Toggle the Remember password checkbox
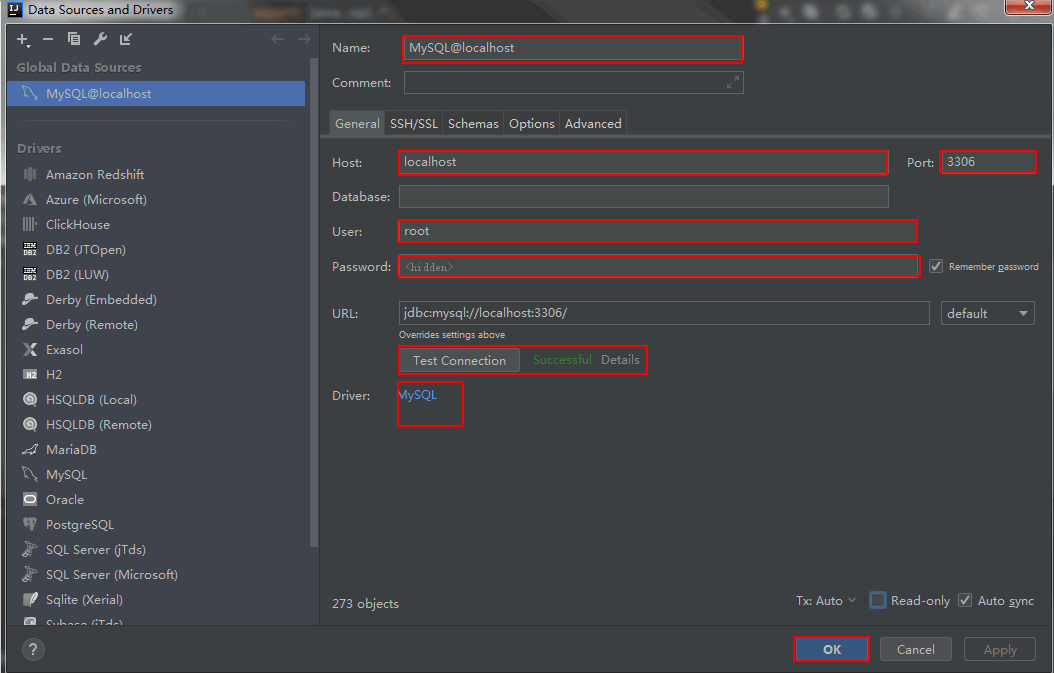The image size is (1054, 673). (x=936, y=266)
